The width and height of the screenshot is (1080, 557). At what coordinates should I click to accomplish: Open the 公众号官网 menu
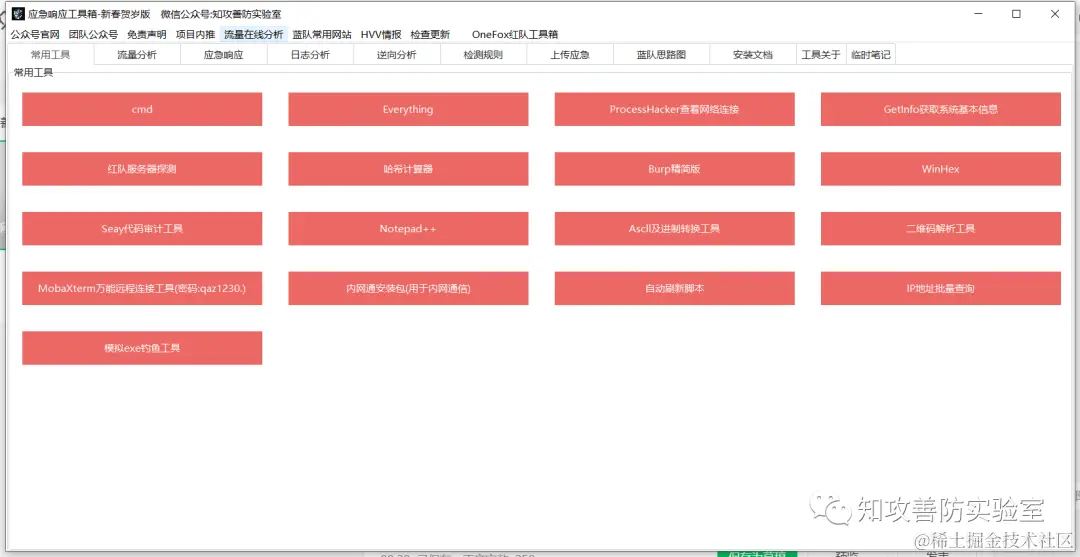35,34
